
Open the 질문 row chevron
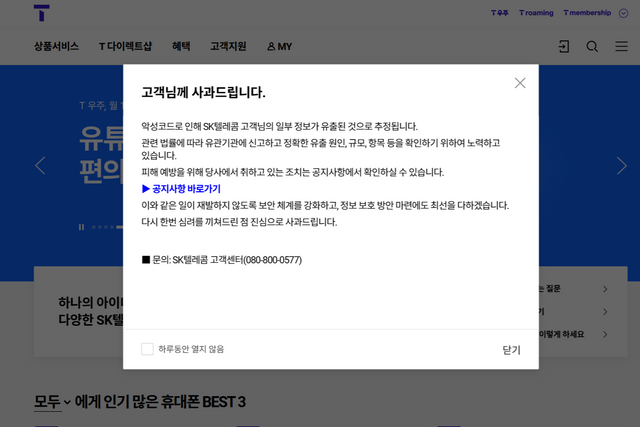coord(605,289)
